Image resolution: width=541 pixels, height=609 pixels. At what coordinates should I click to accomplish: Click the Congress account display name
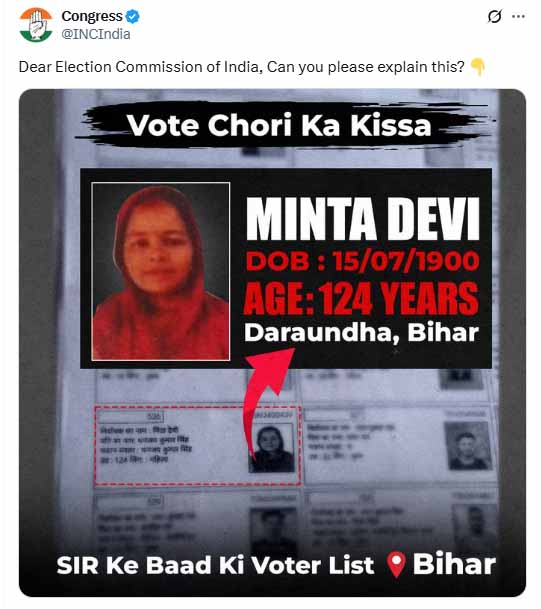[x=92, y=16]
